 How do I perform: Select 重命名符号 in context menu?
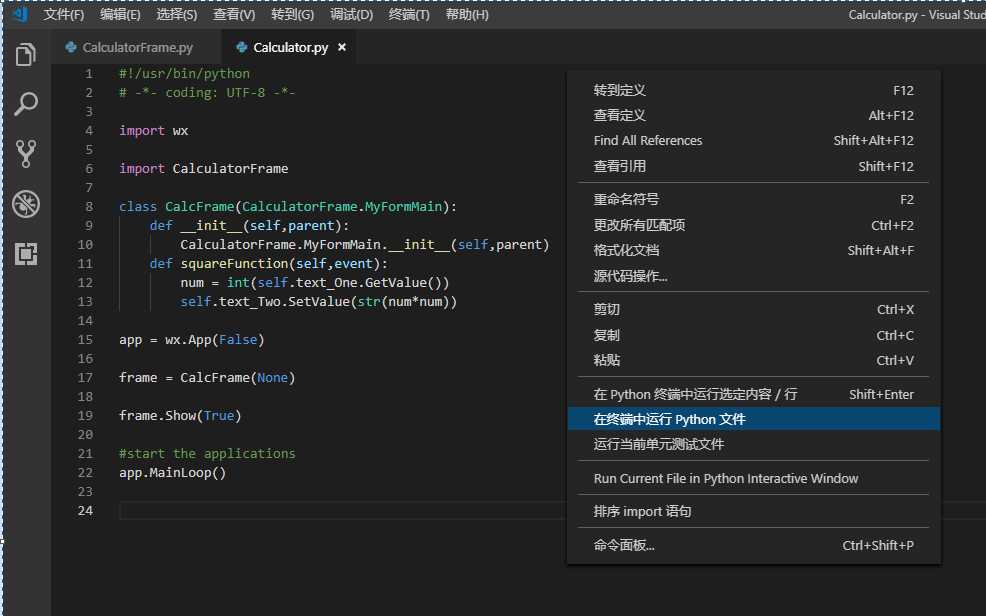[753, 200]
